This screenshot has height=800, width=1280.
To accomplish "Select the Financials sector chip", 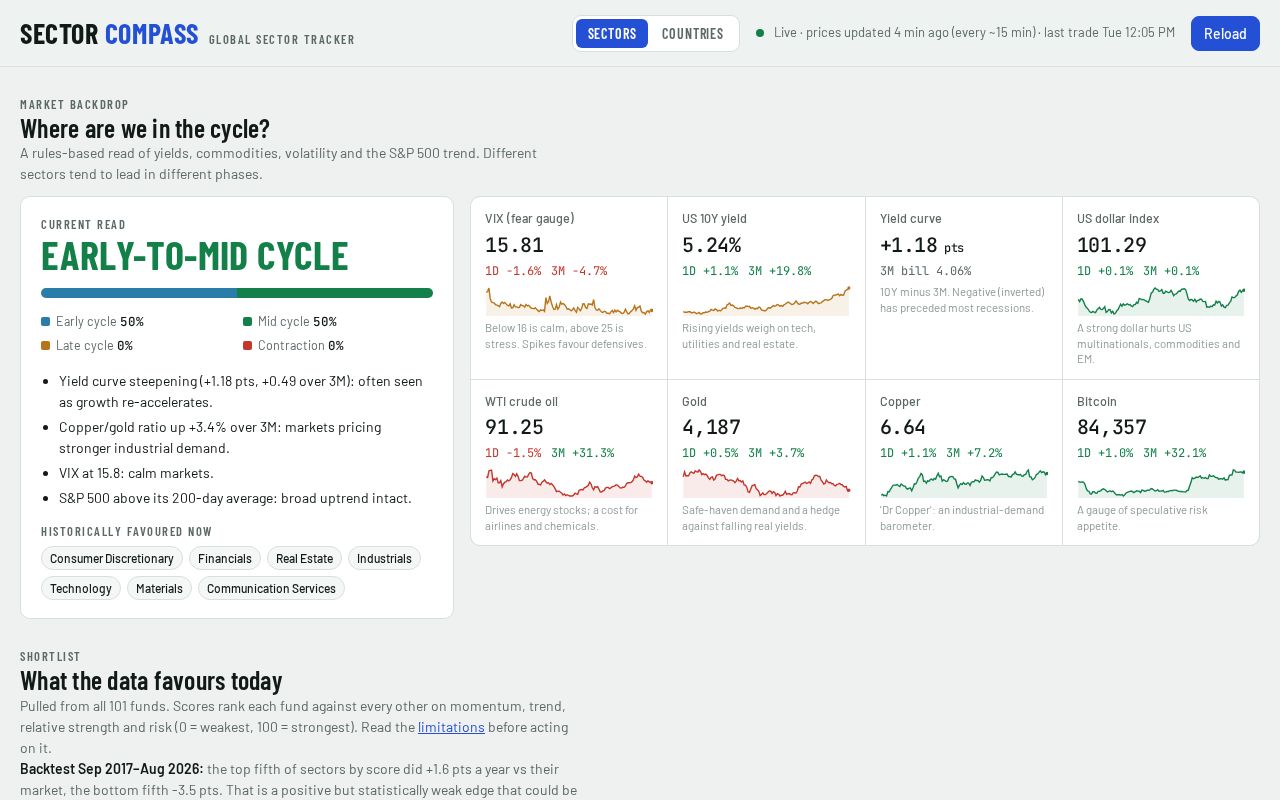I will (225, 558).
